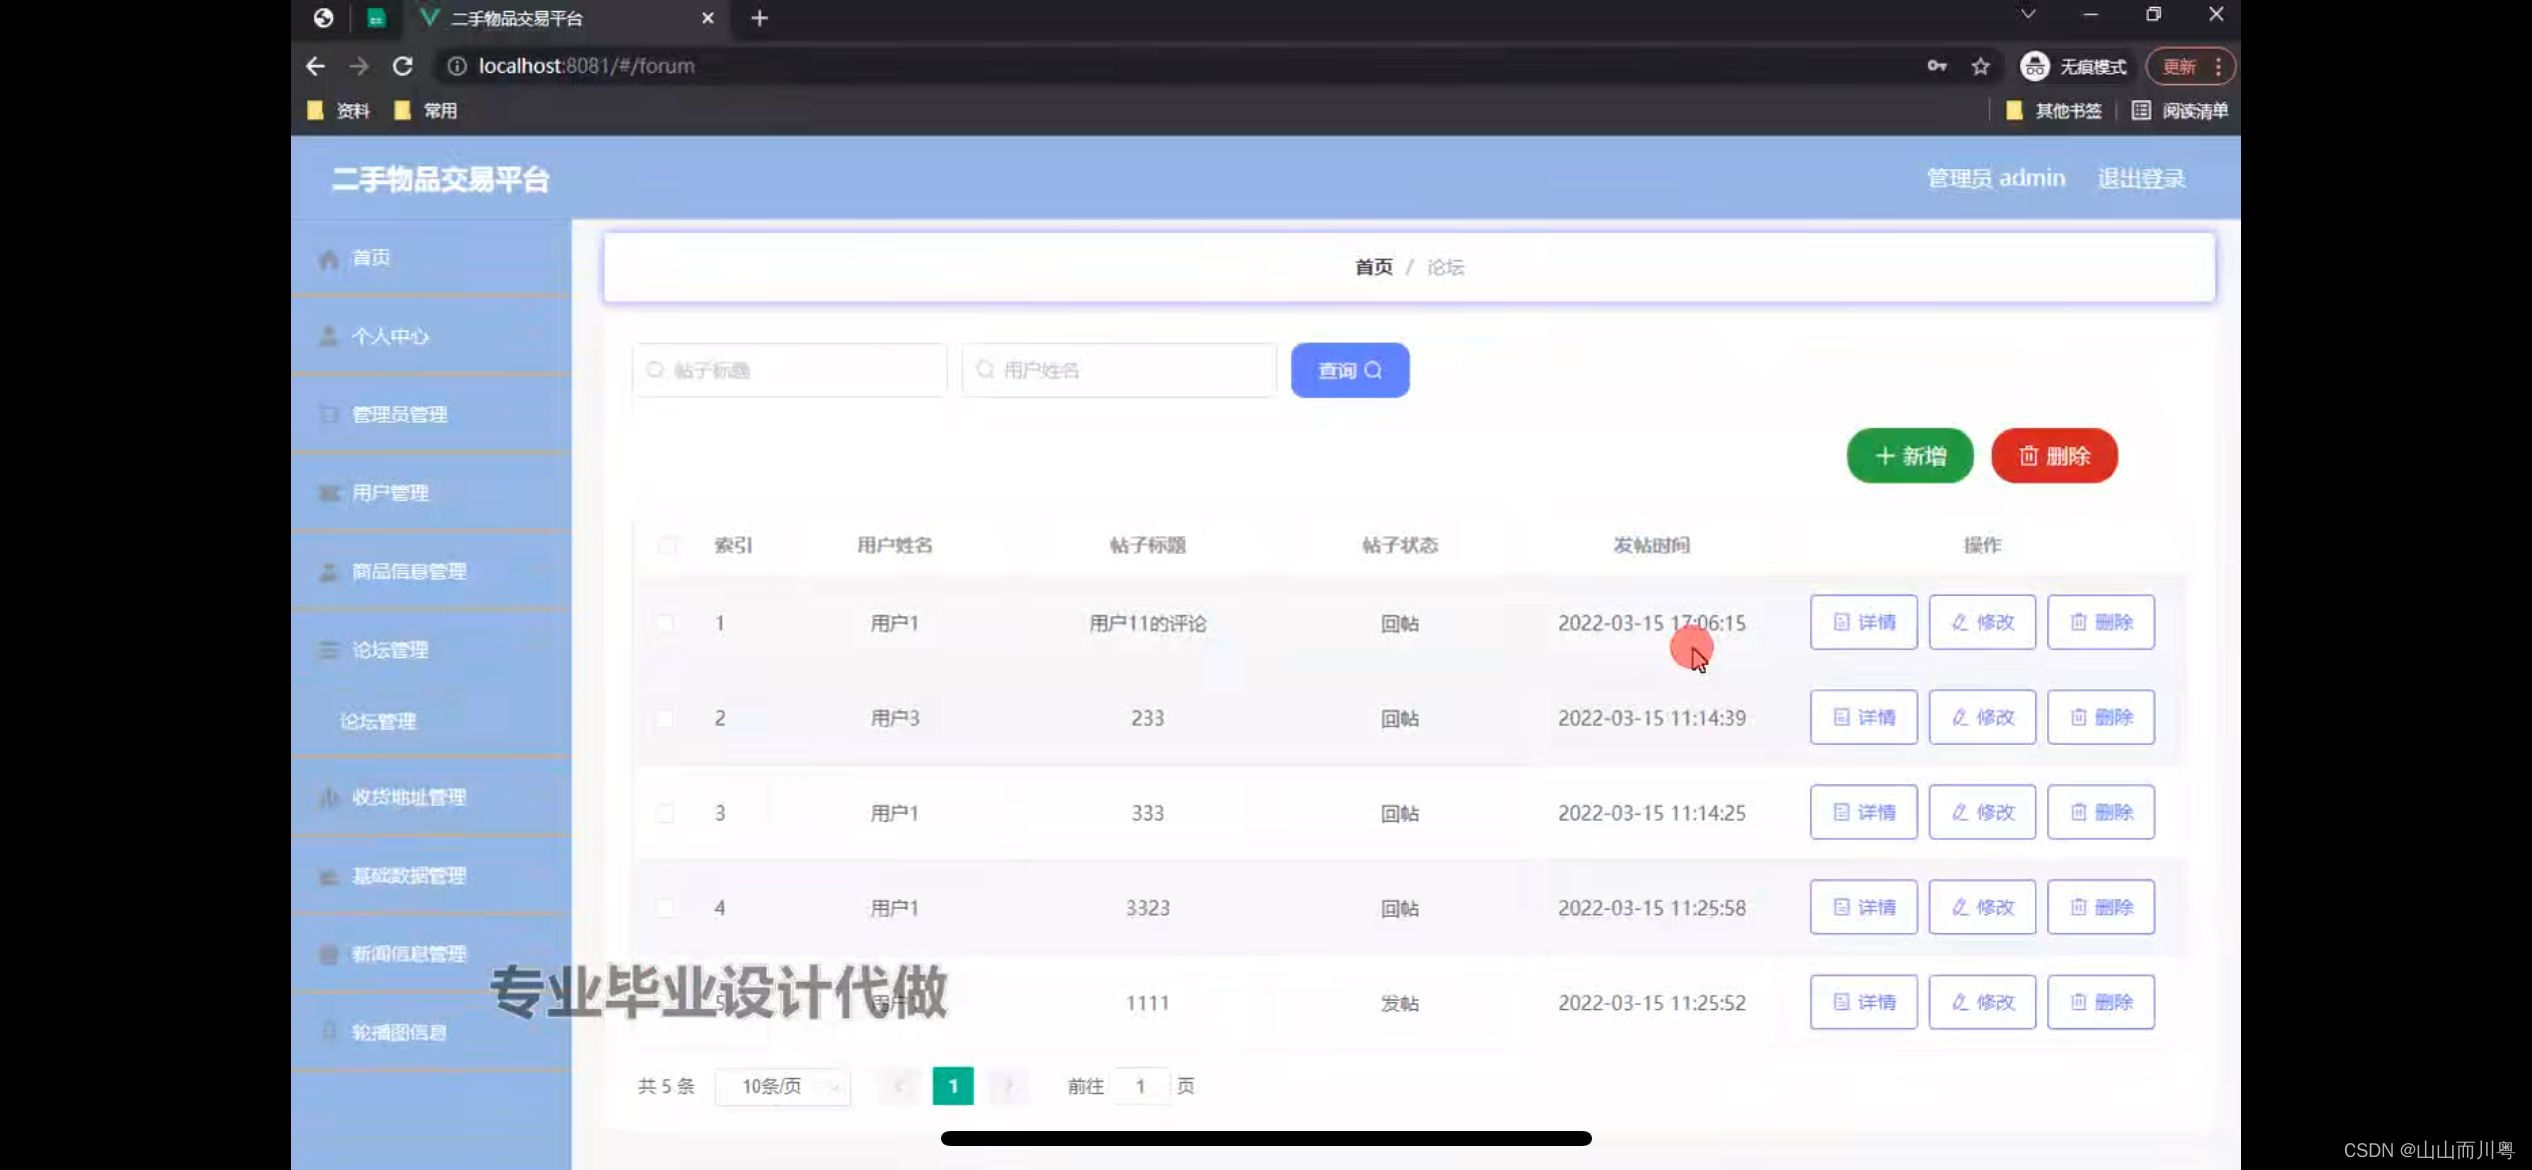This screenshot has width=2532, height=1170.
Task: Click the 首页 breadcrumb link
Action: tap(1373, 267)
